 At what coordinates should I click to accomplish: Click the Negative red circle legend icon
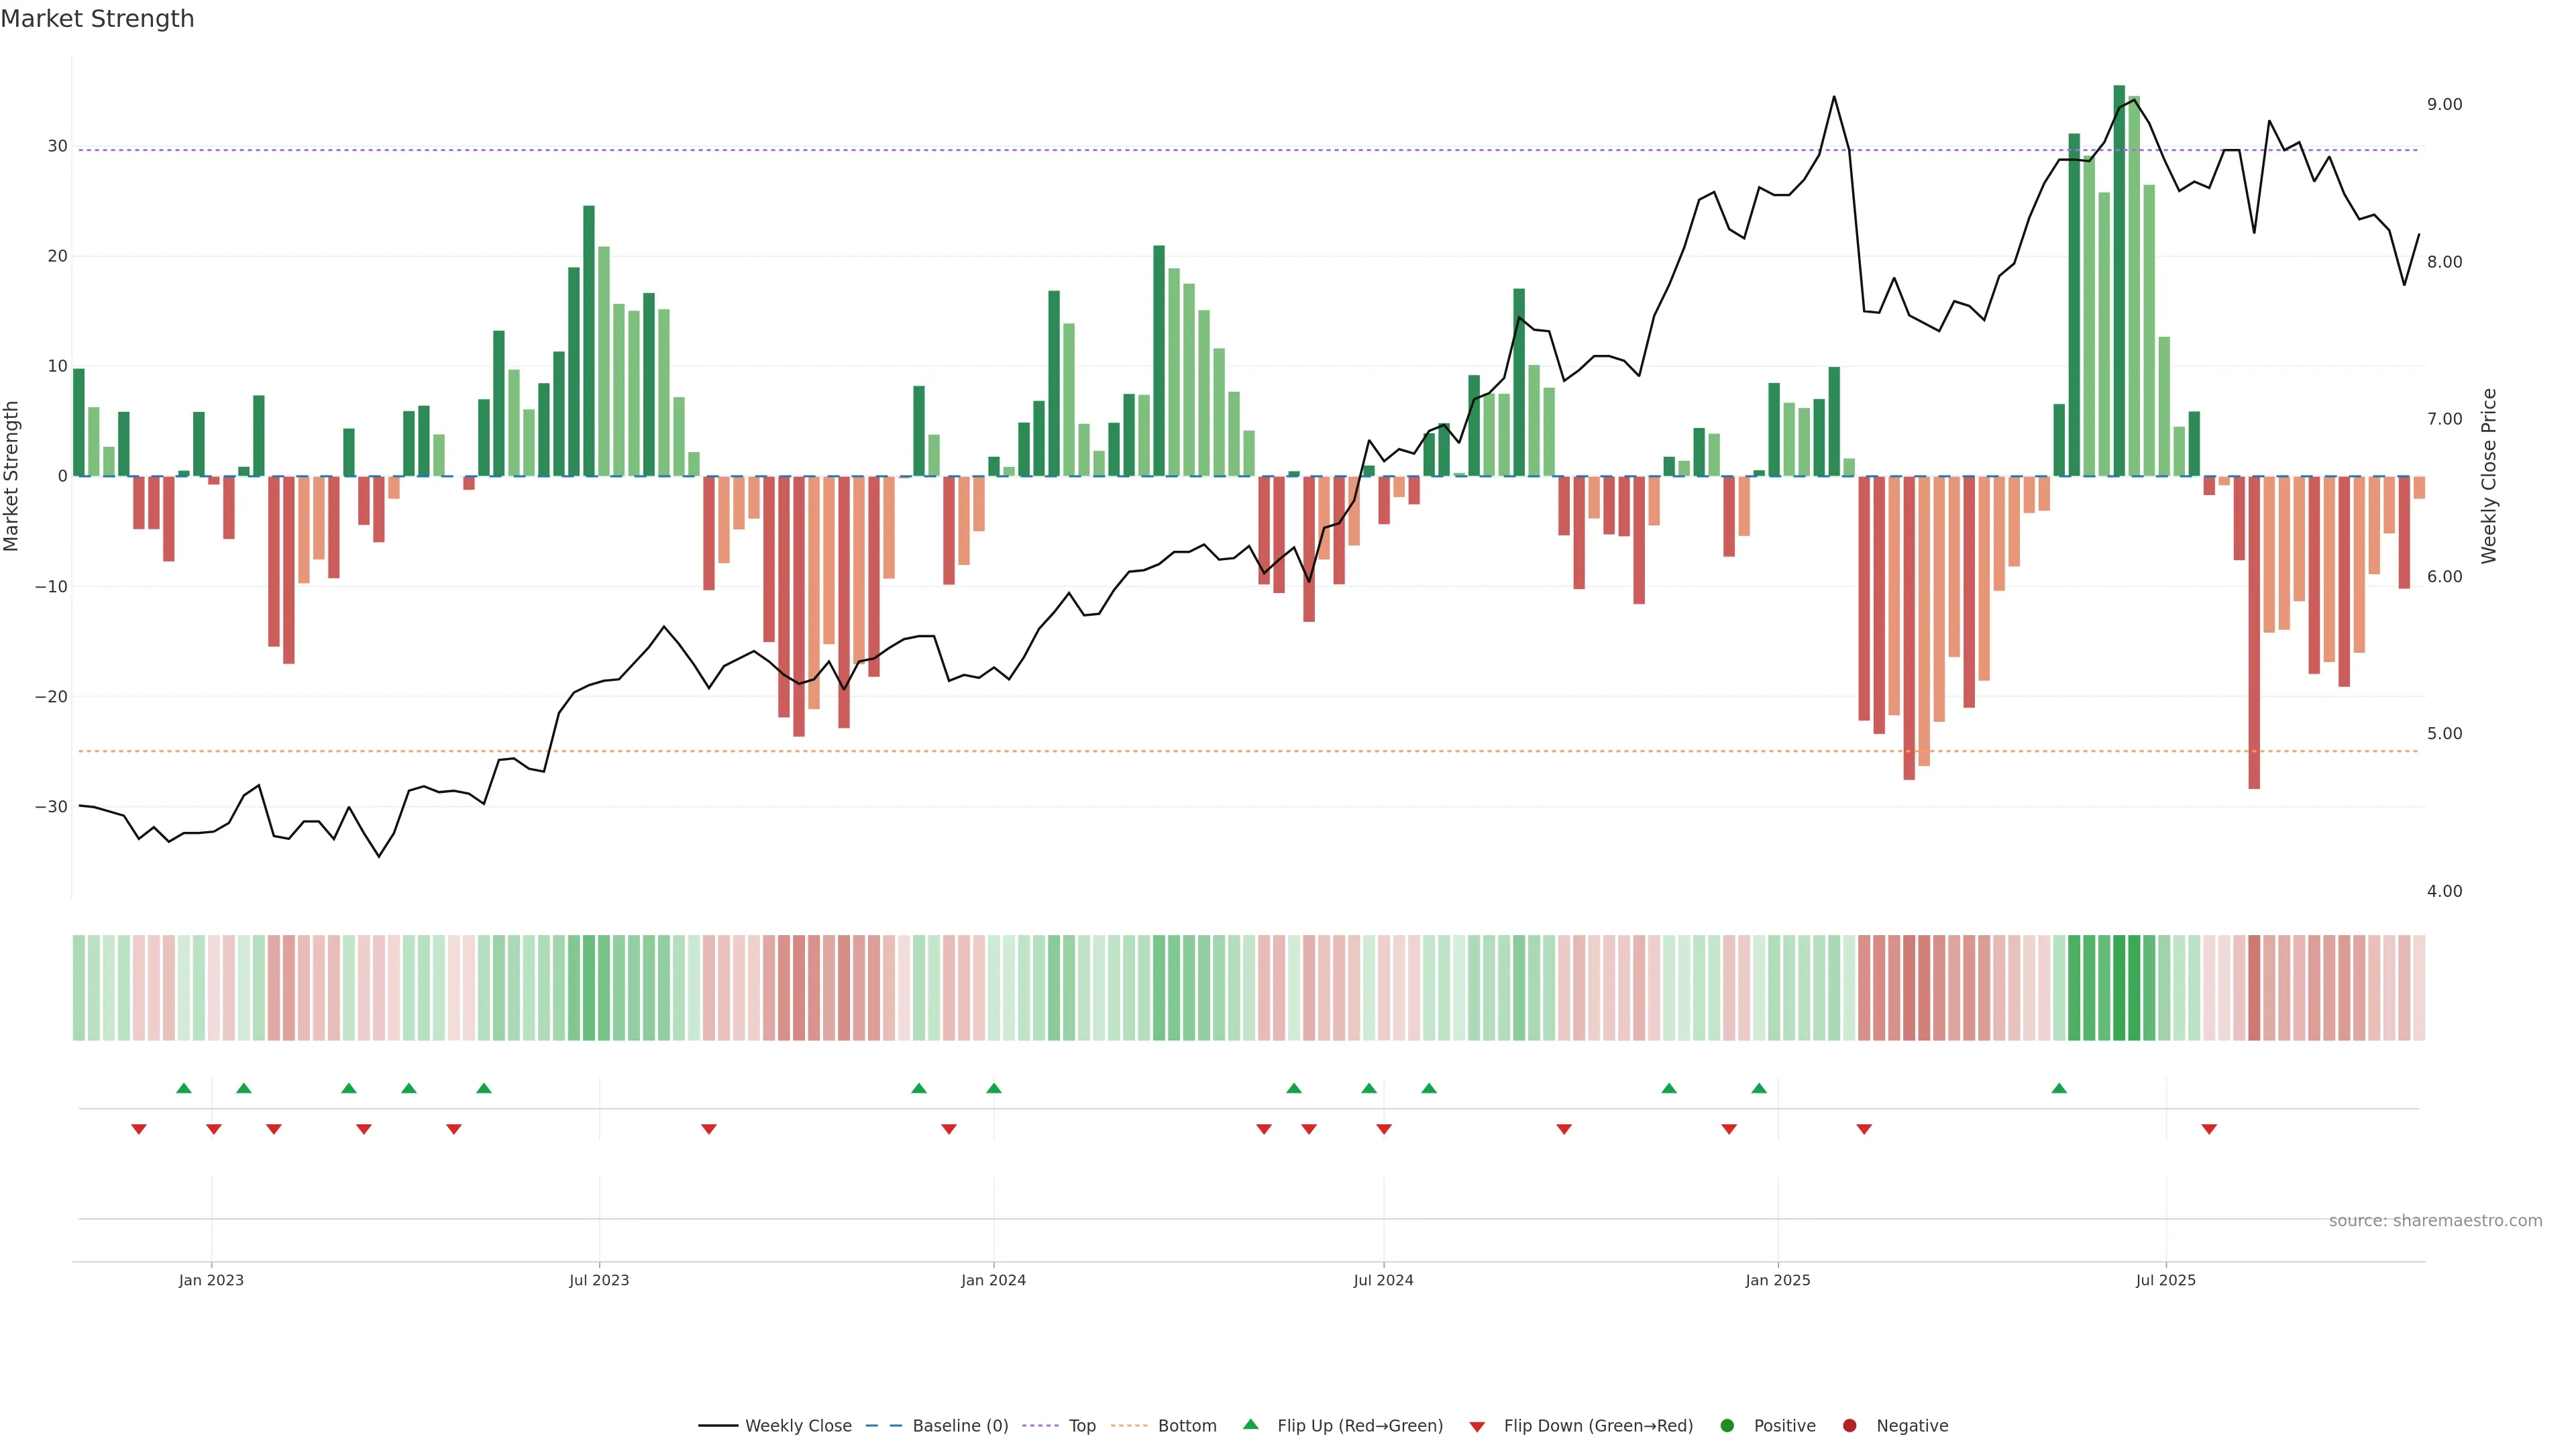pyautogui.click(x=1849, y=1426)
